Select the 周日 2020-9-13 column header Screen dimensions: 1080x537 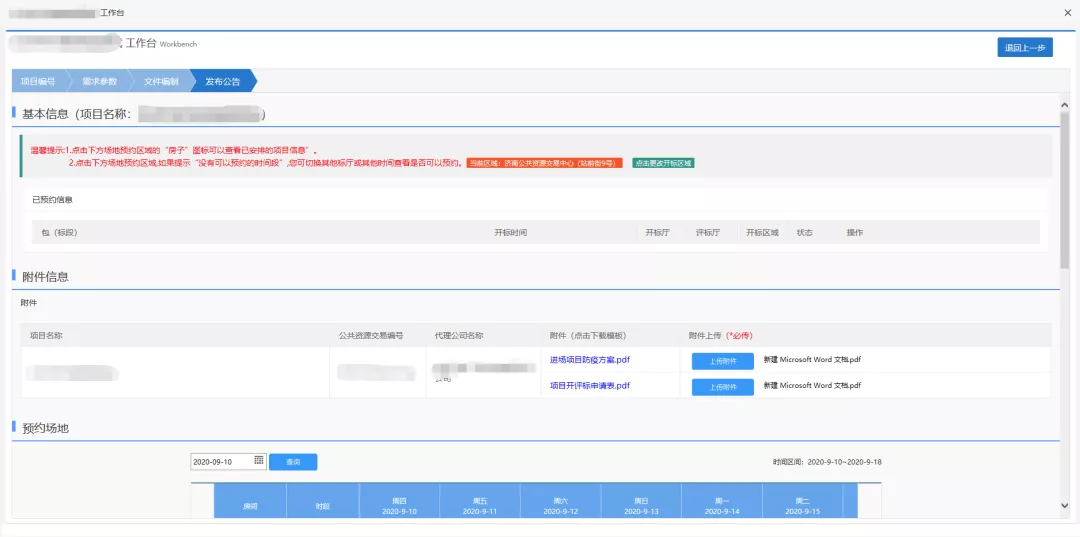[641, 505]
